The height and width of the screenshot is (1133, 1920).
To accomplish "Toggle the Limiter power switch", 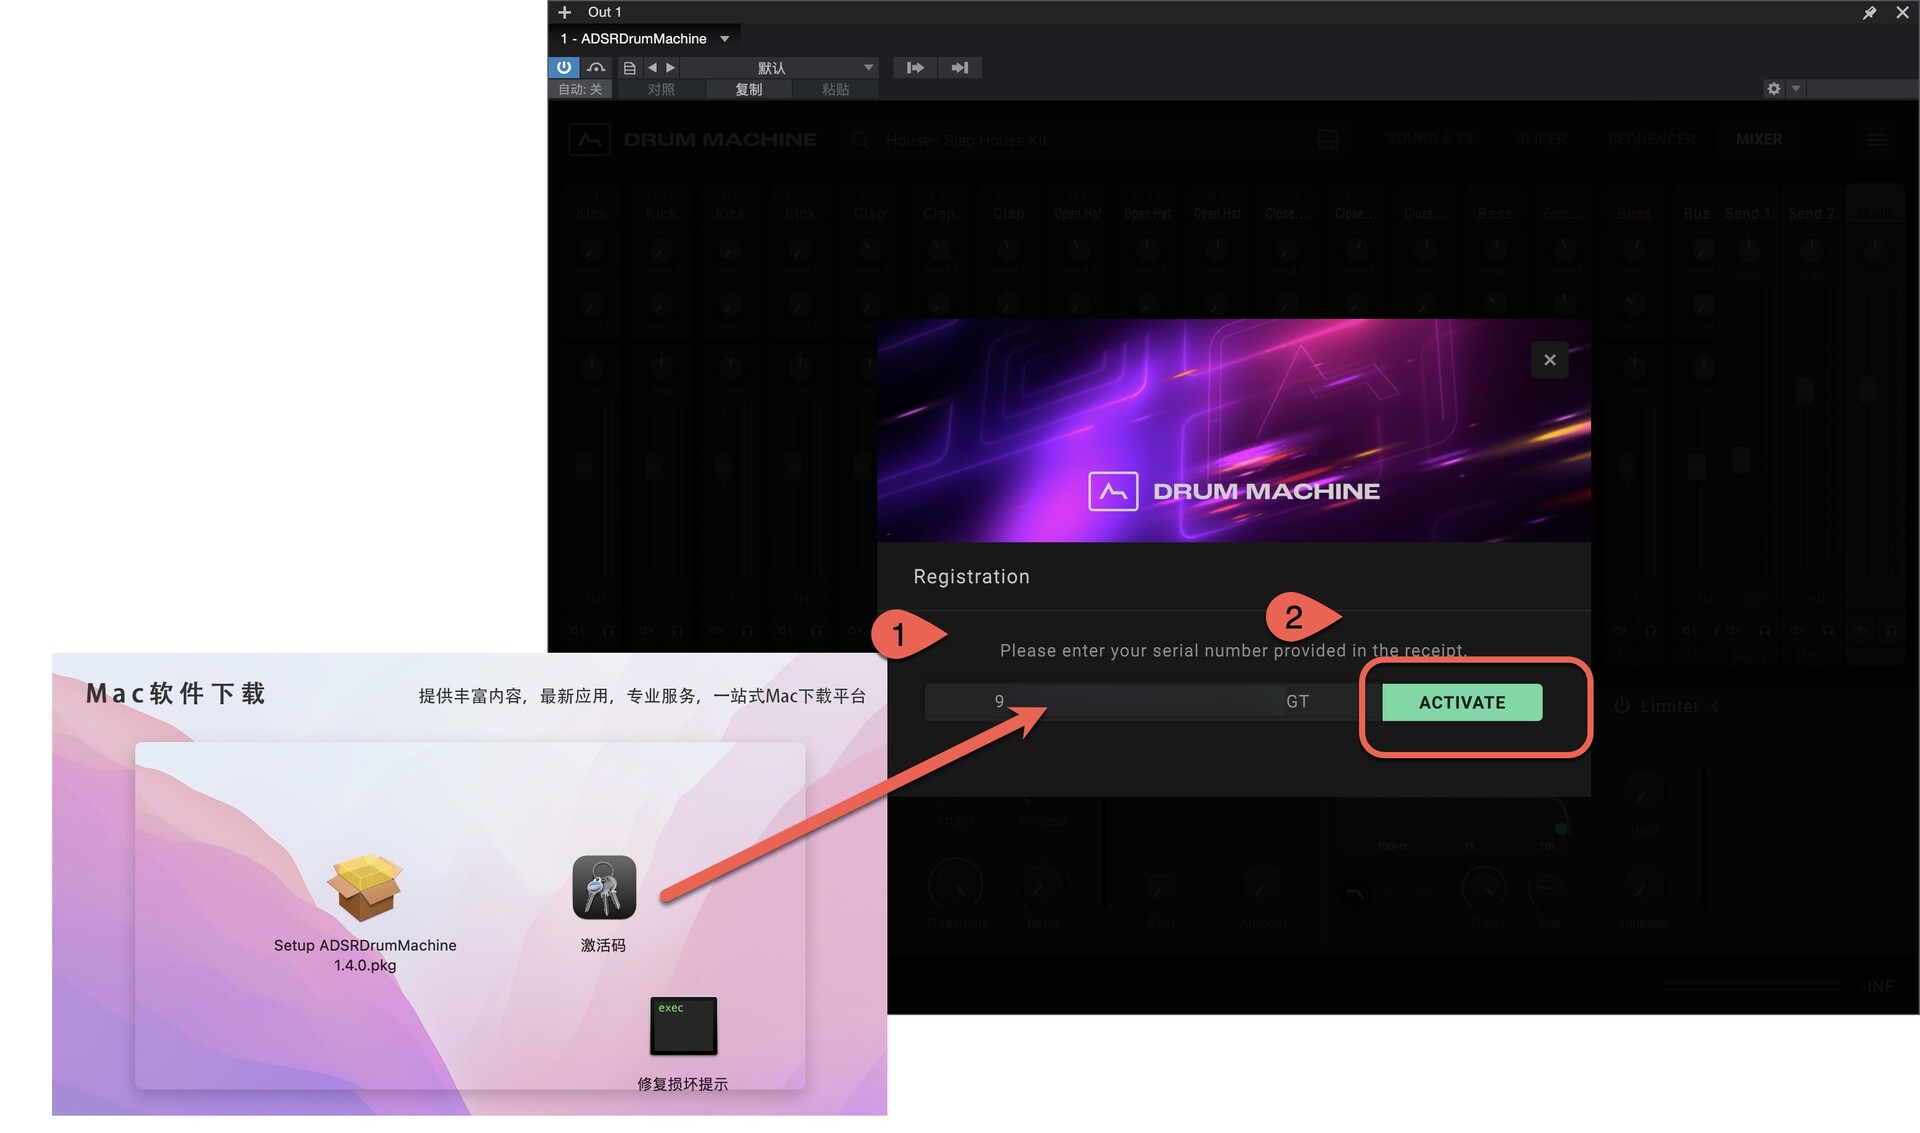I will pos(1622,706).
